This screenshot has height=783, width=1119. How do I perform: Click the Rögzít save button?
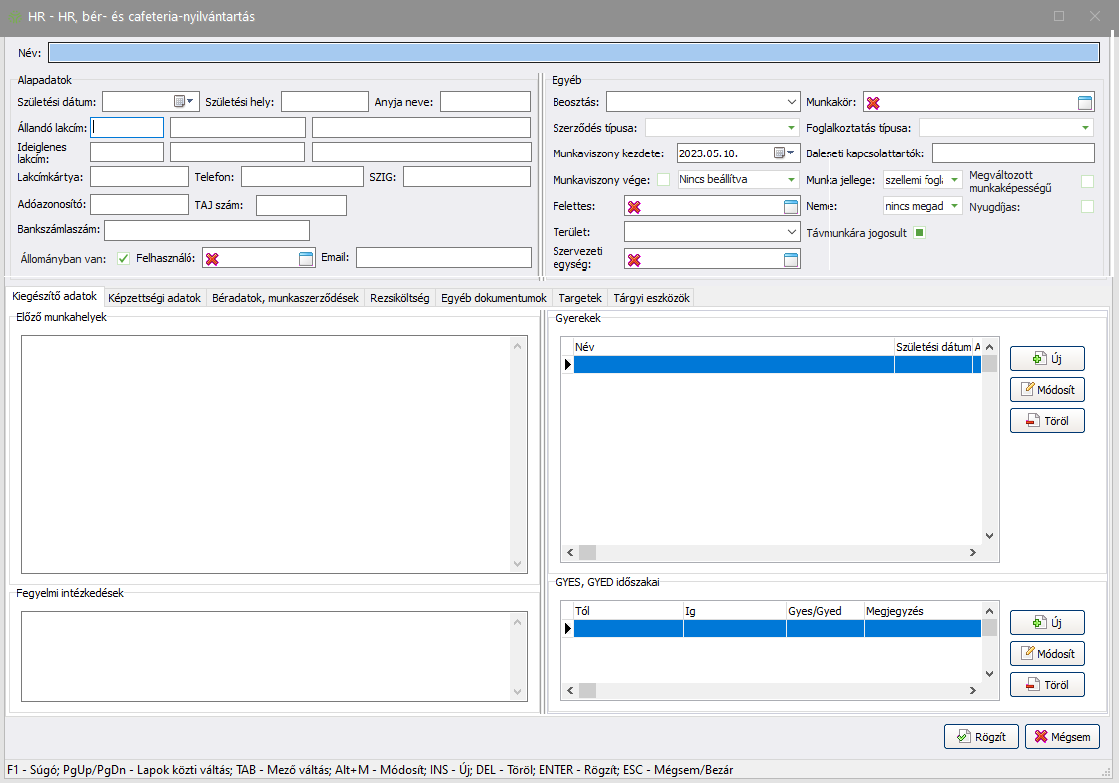tap(980, 736)
